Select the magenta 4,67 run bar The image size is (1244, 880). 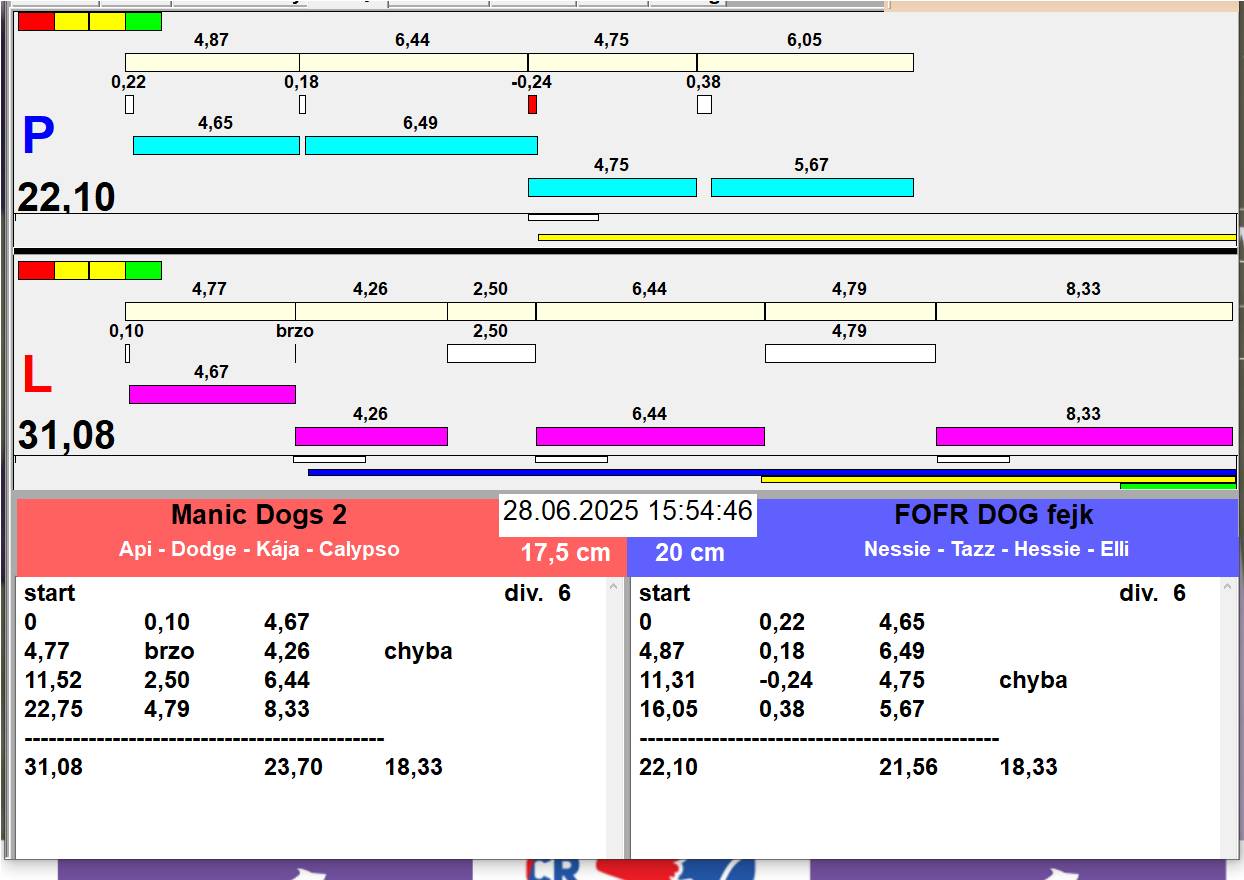click(212, 394)
